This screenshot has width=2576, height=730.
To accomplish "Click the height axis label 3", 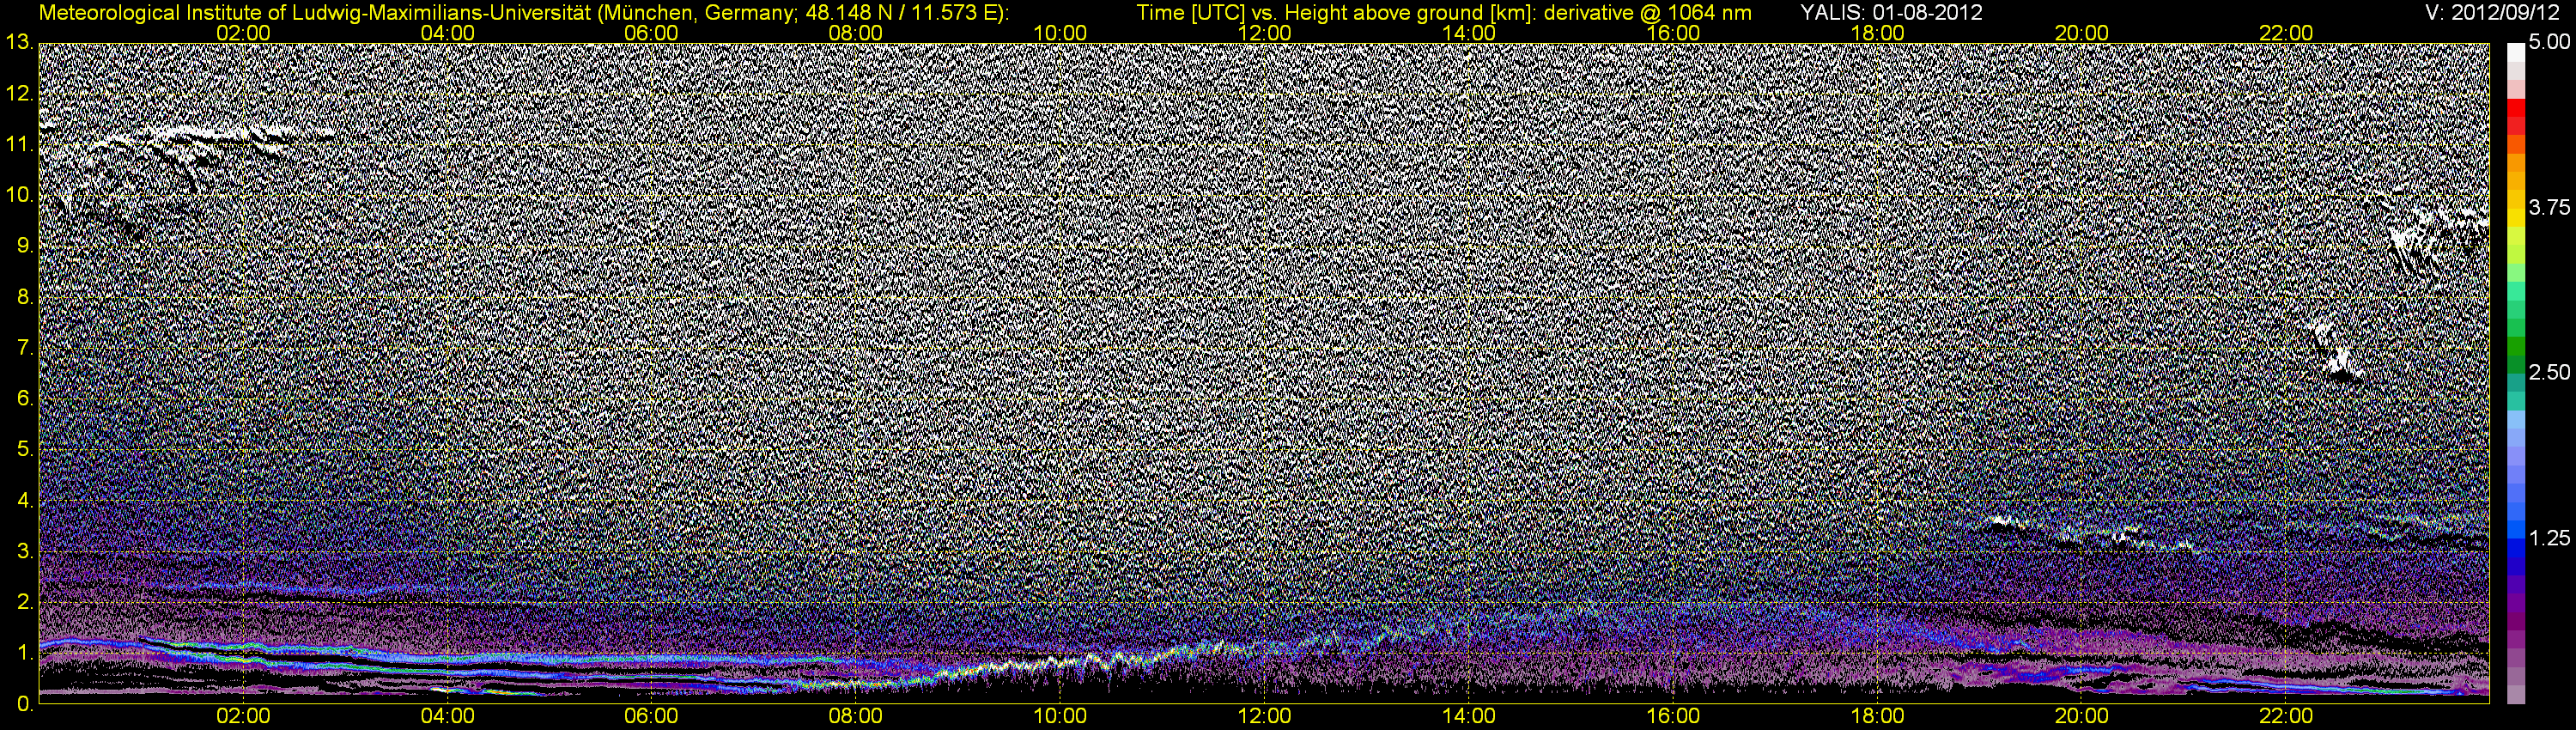I will (24, 552).
